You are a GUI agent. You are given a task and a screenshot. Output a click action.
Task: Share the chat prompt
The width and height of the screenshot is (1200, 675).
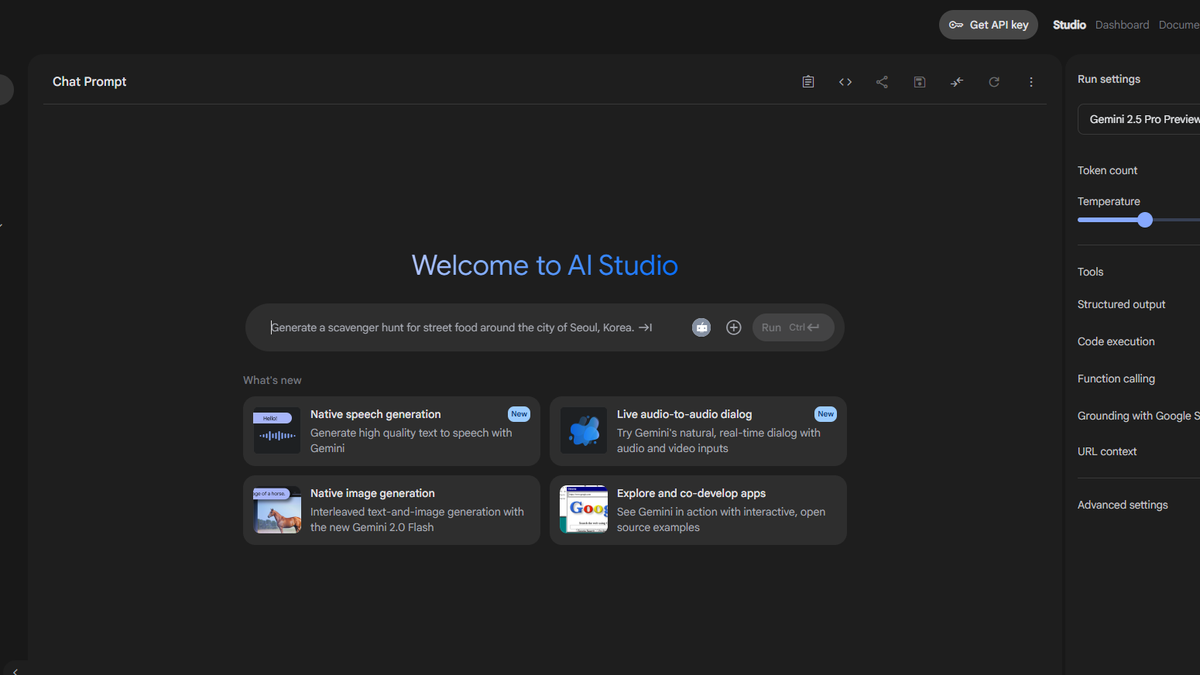point(882,81)
